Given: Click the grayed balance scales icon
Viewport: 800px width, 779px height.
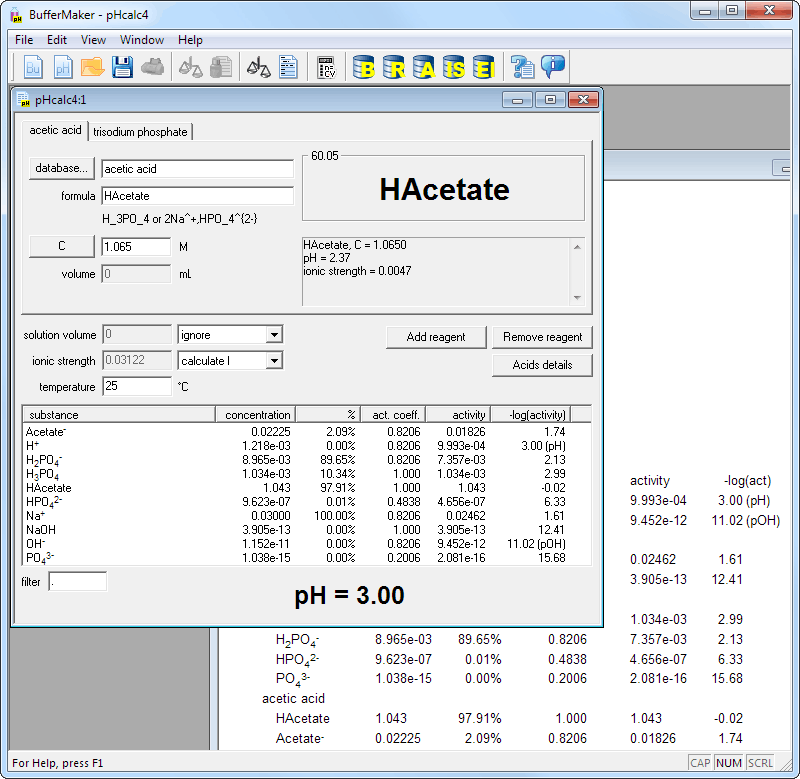Looking at the screenshot, I should click(x=191, y=67).
